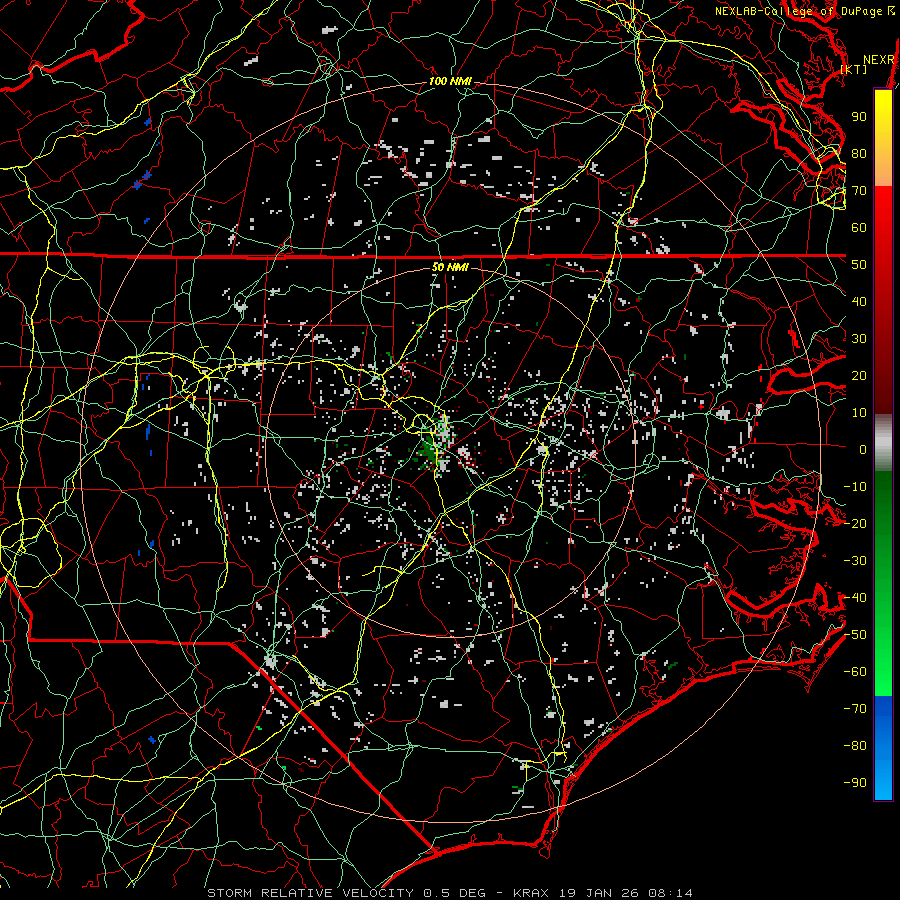Select the -40 value on velocity scale
This screenshot has height=900, width=900.
pyautogui.click(x=855, y=598)
